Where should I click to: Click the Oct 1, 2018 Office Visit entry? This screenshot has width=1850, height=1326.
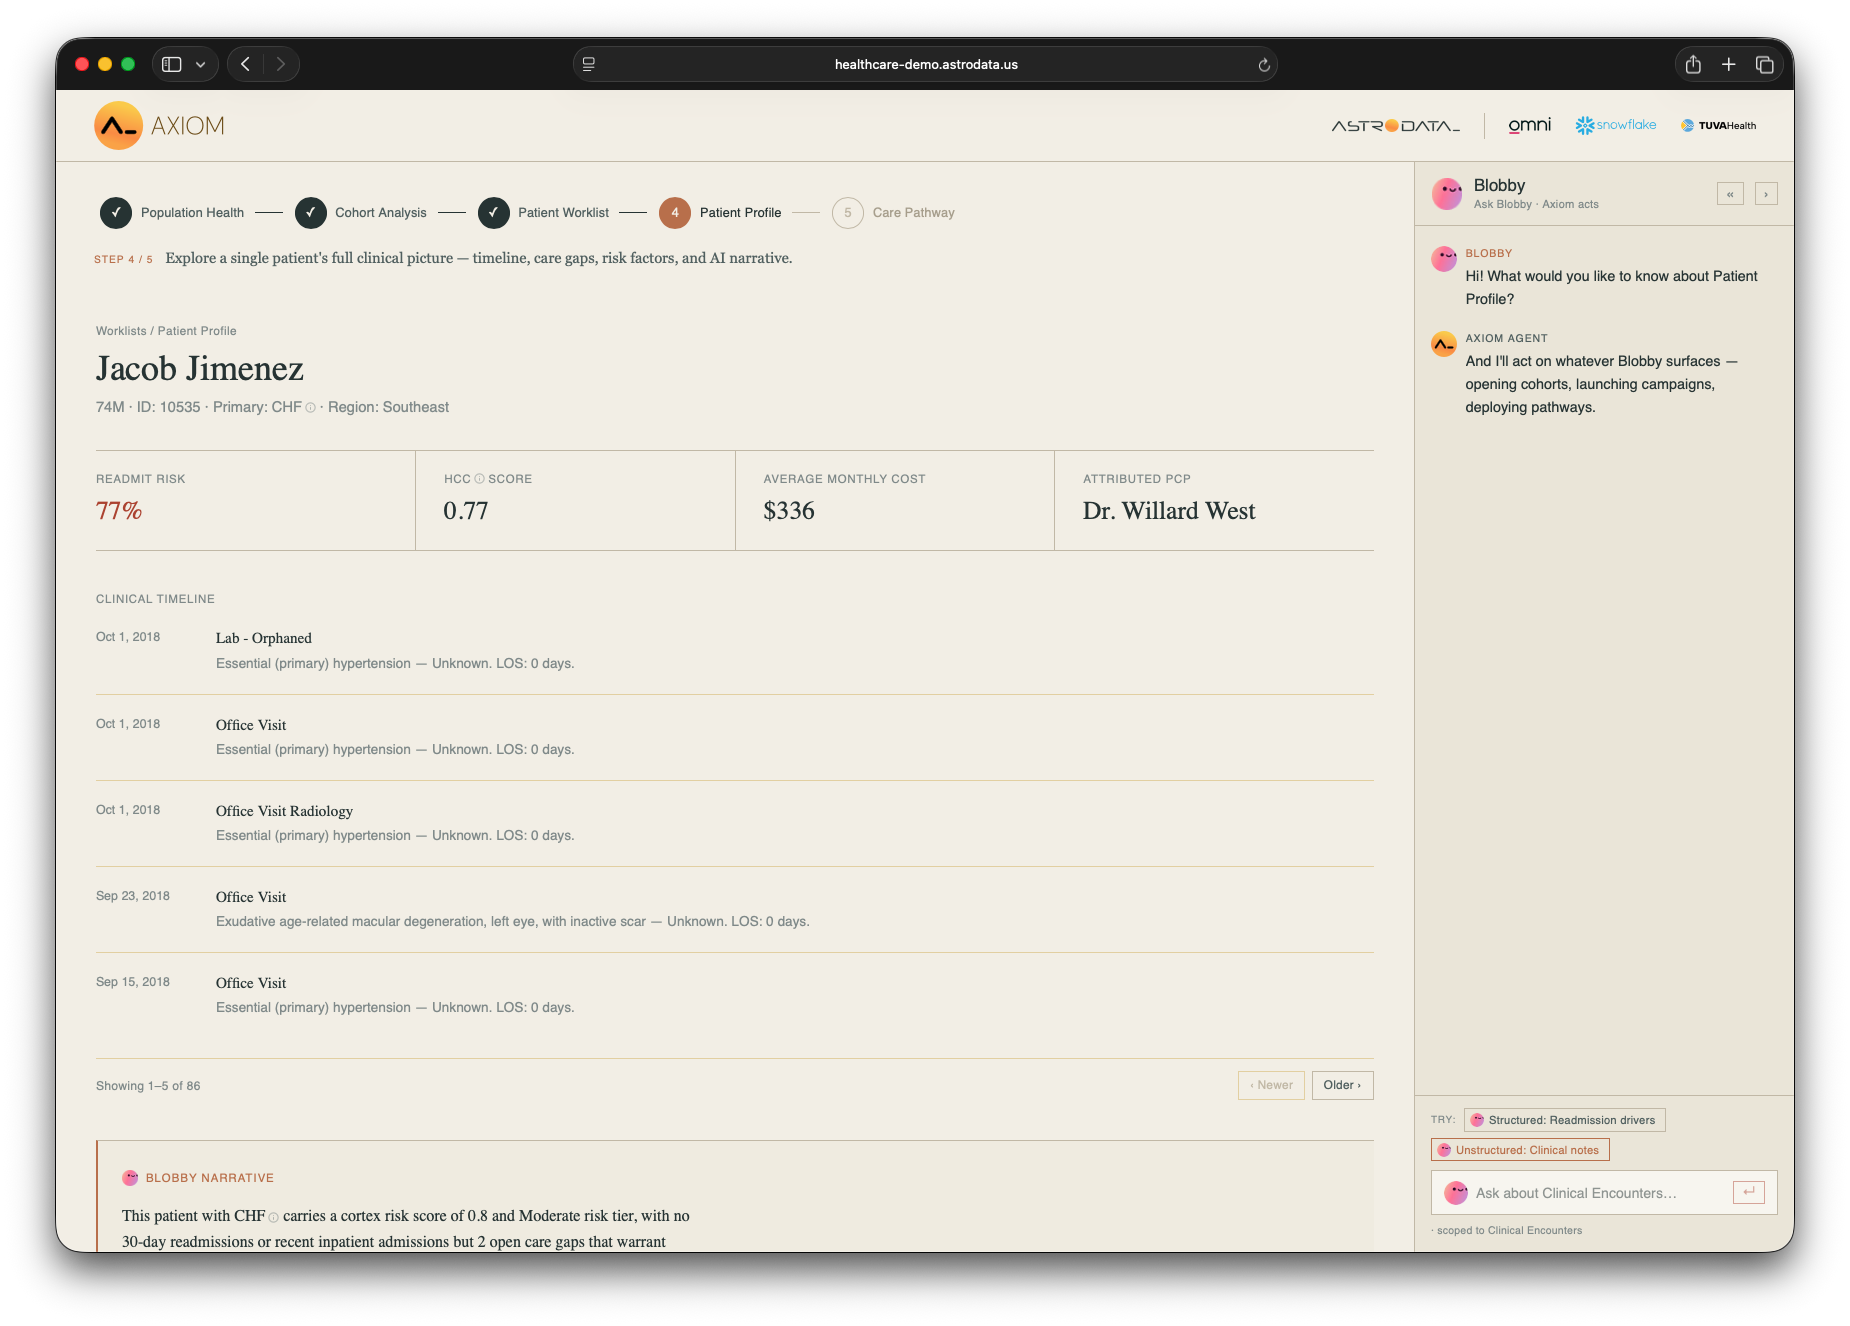click(x=735, y=737)
